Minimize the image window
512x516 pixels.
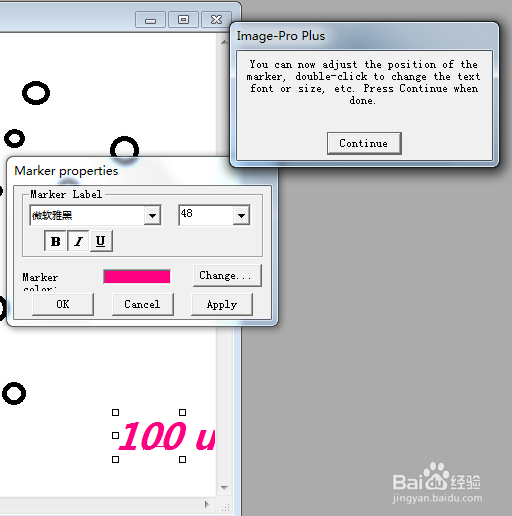point(150,20)
